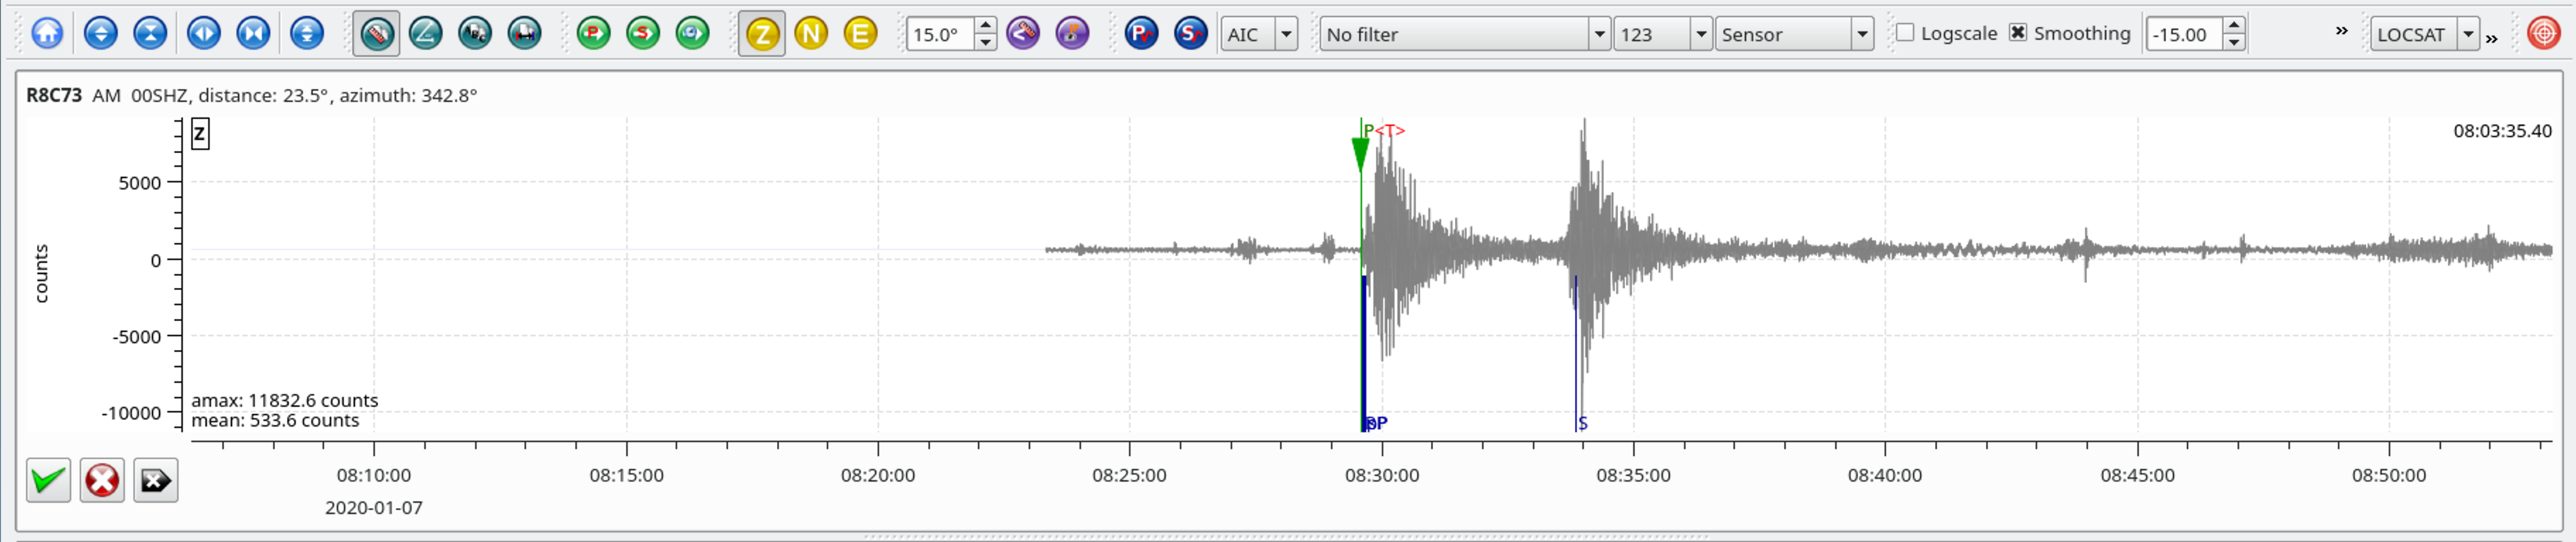
Task: Click the boxed Z component label
Action: click(200, 134)
